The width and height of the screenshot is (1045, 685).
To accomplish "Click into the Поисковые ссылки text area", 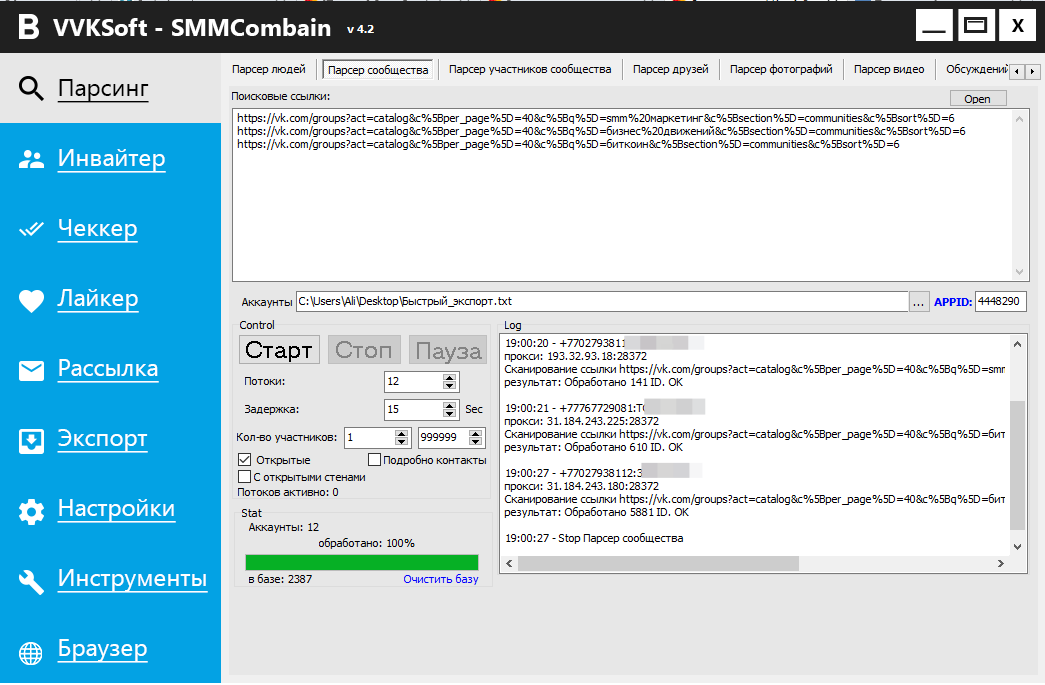I will [x=624, y=195].
